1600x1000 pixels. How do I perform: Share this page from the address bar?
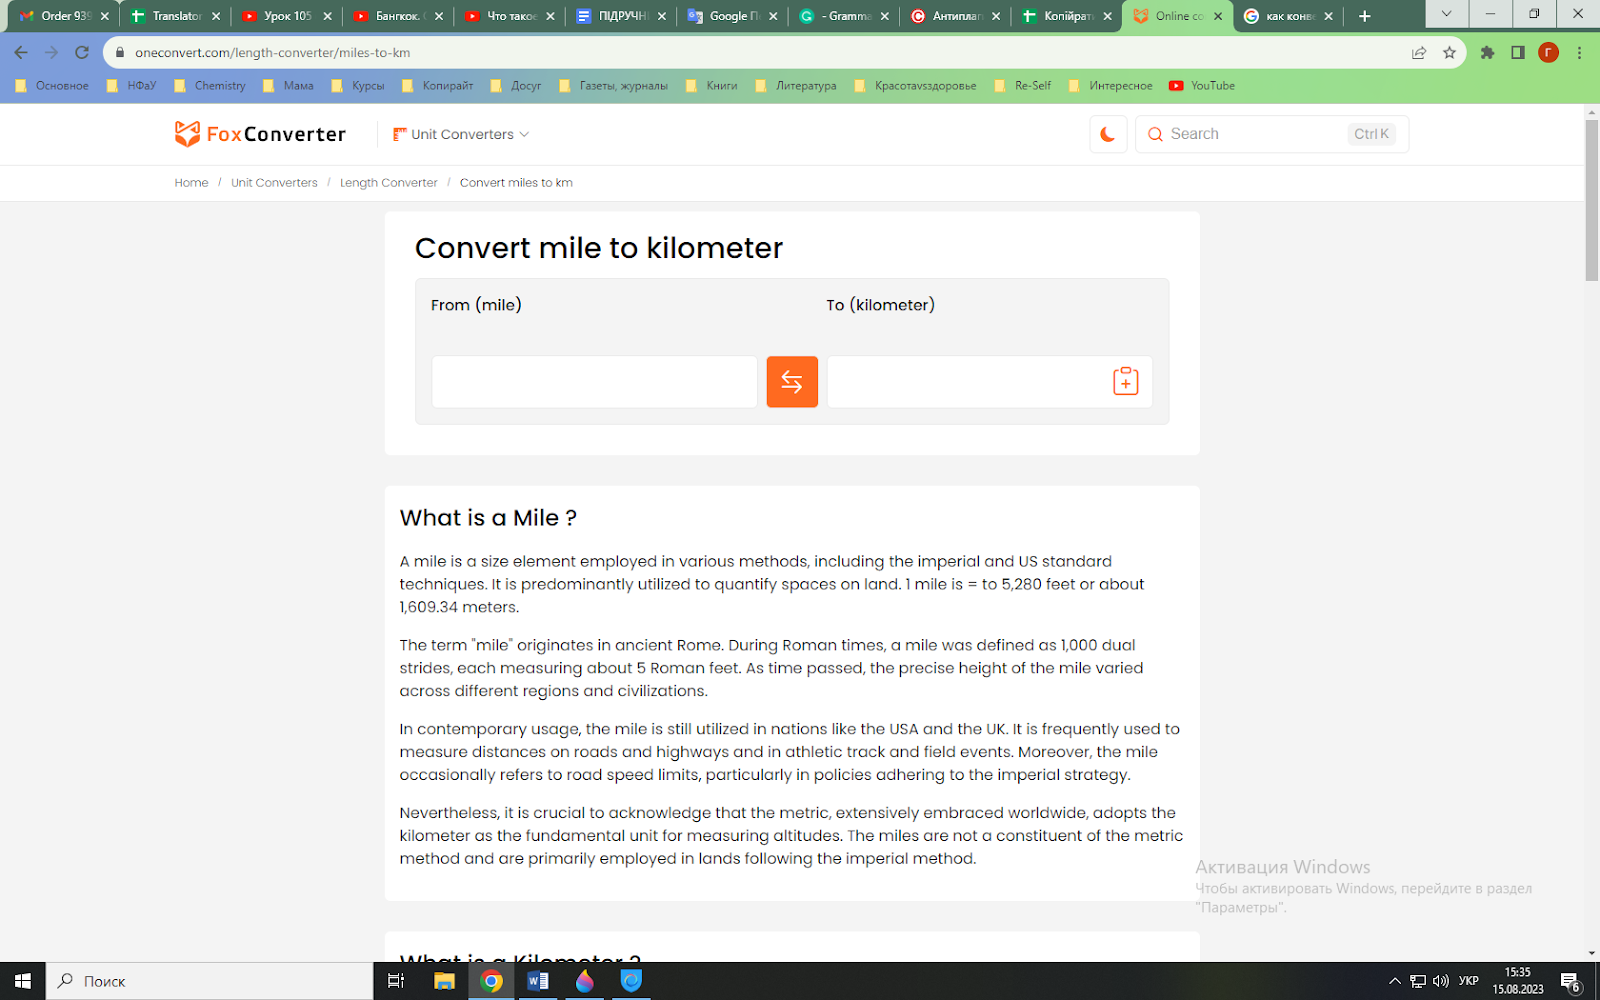tap(1419, 52)
